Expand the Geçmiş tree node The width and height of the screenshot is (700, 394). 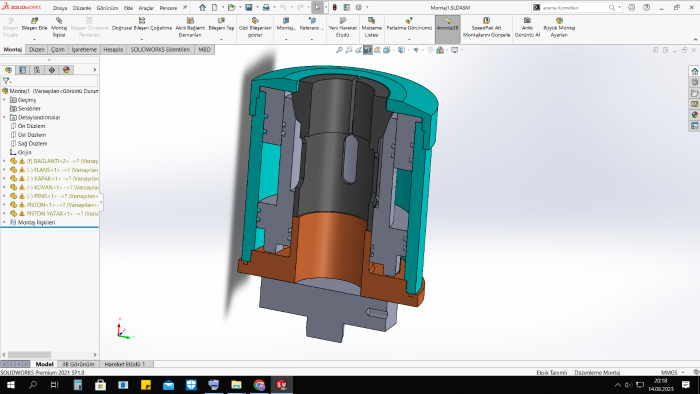[4, 100]
